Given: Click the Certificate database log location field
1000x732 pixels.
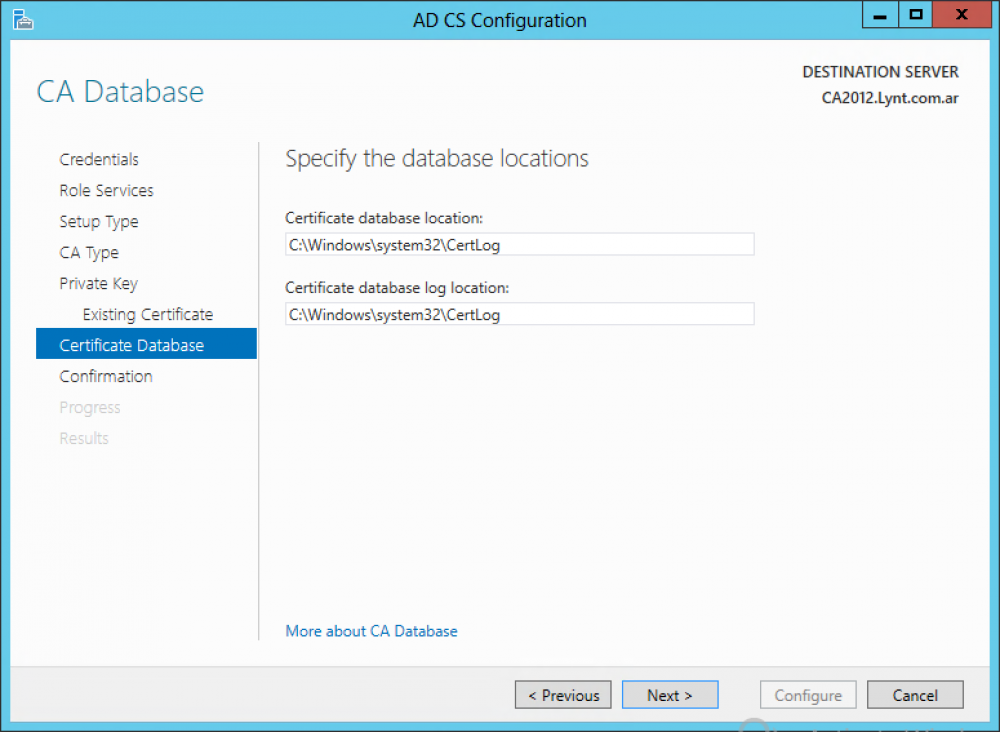Looking at the screenshot, I should tap(519, 315).
